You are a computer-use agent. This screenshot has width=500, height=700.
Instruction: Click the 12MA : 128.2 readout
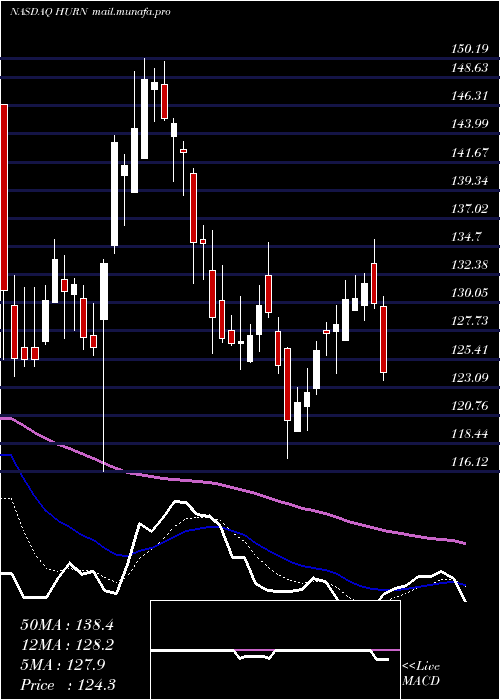(67, 645)
